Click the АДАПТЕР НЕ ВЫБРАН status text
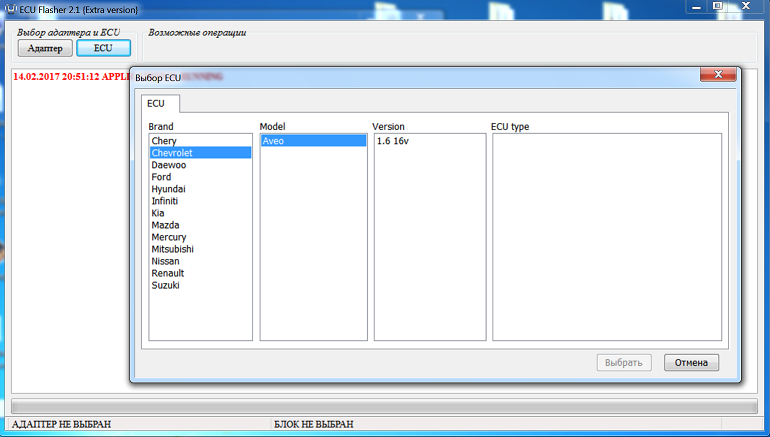770x437 pixels. 61,424
